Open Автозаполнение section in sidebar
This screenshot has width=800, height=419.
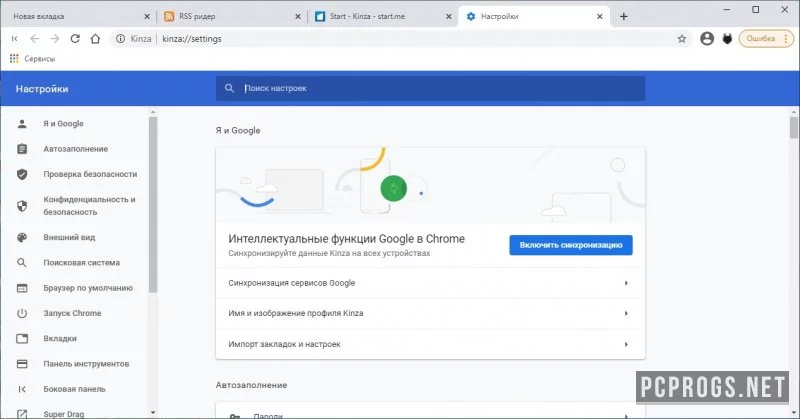click(x=76, y=149)
